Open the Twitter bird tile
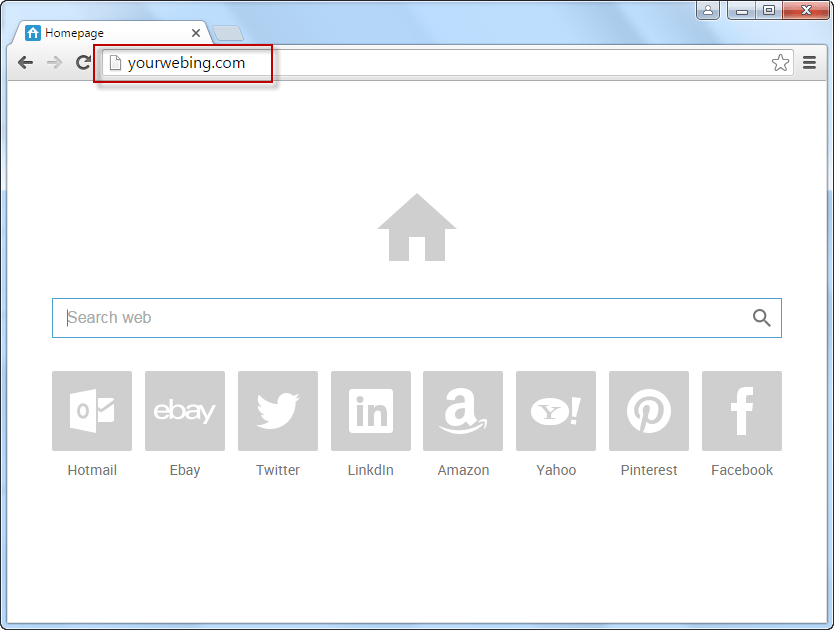The height and width of the screenshot is (630, 834). click(x=278, y=411)
